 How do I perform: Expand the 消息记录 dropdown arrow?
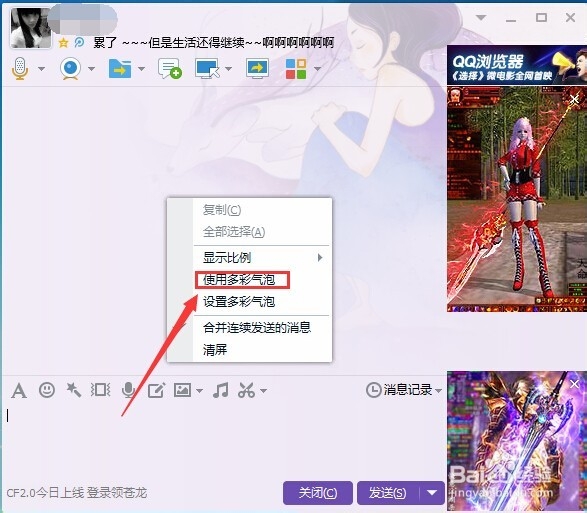pos(438,391)
